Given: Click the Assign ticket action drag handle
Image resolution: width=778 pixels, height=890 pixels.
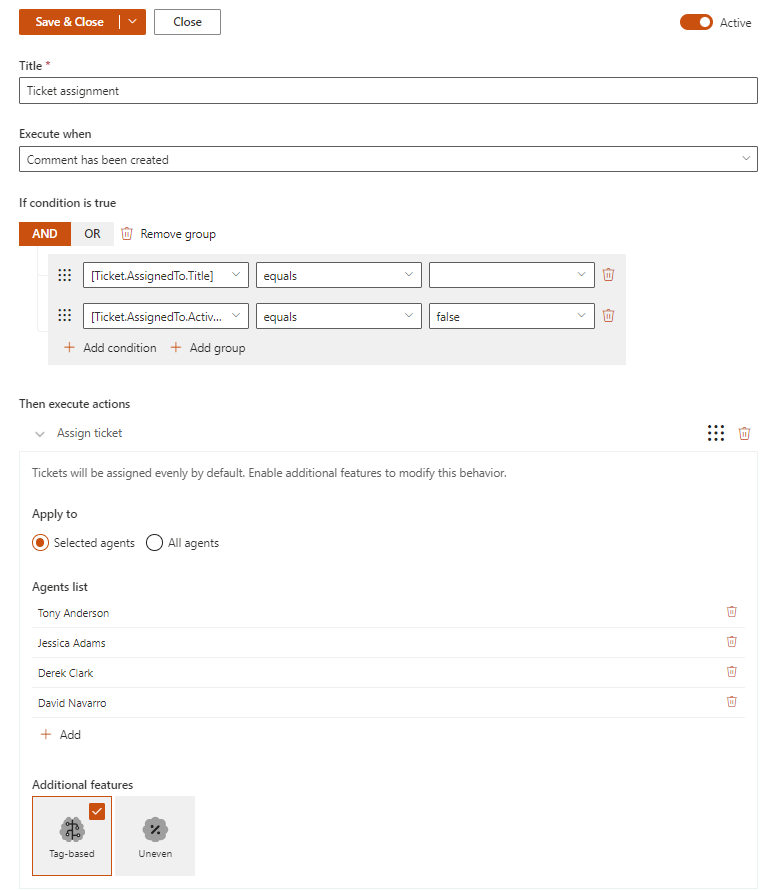Looking at the screenshot, I should coord(716,433).
